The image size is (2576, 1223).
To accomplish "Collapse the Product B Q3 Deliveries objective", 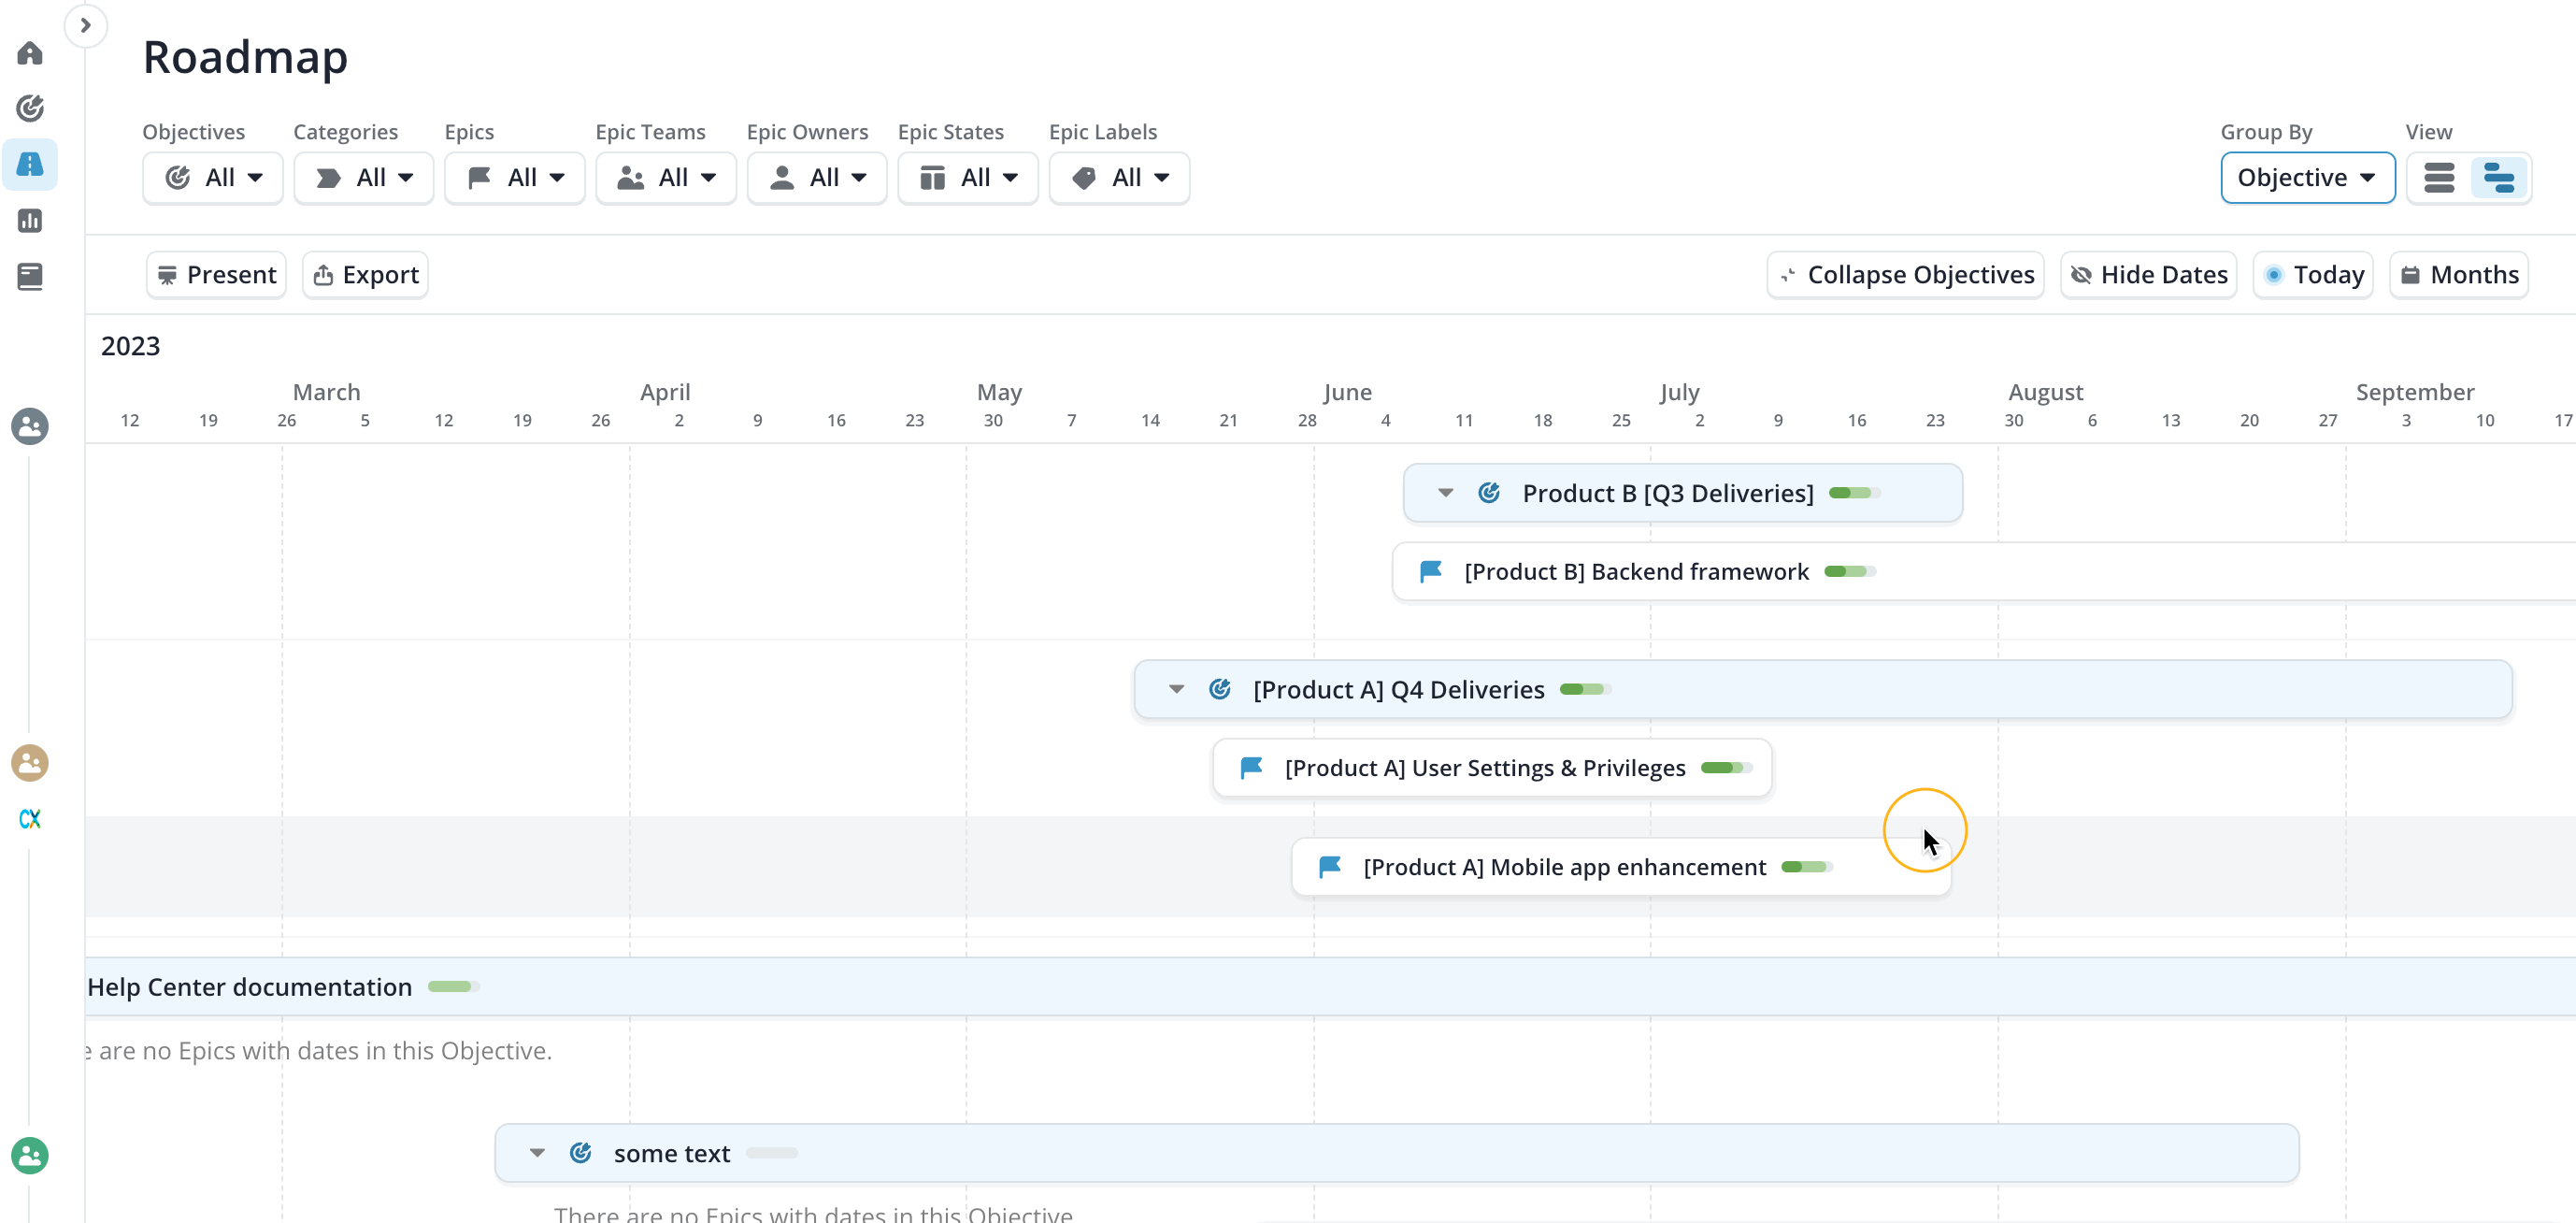I will coord(1445,493).
